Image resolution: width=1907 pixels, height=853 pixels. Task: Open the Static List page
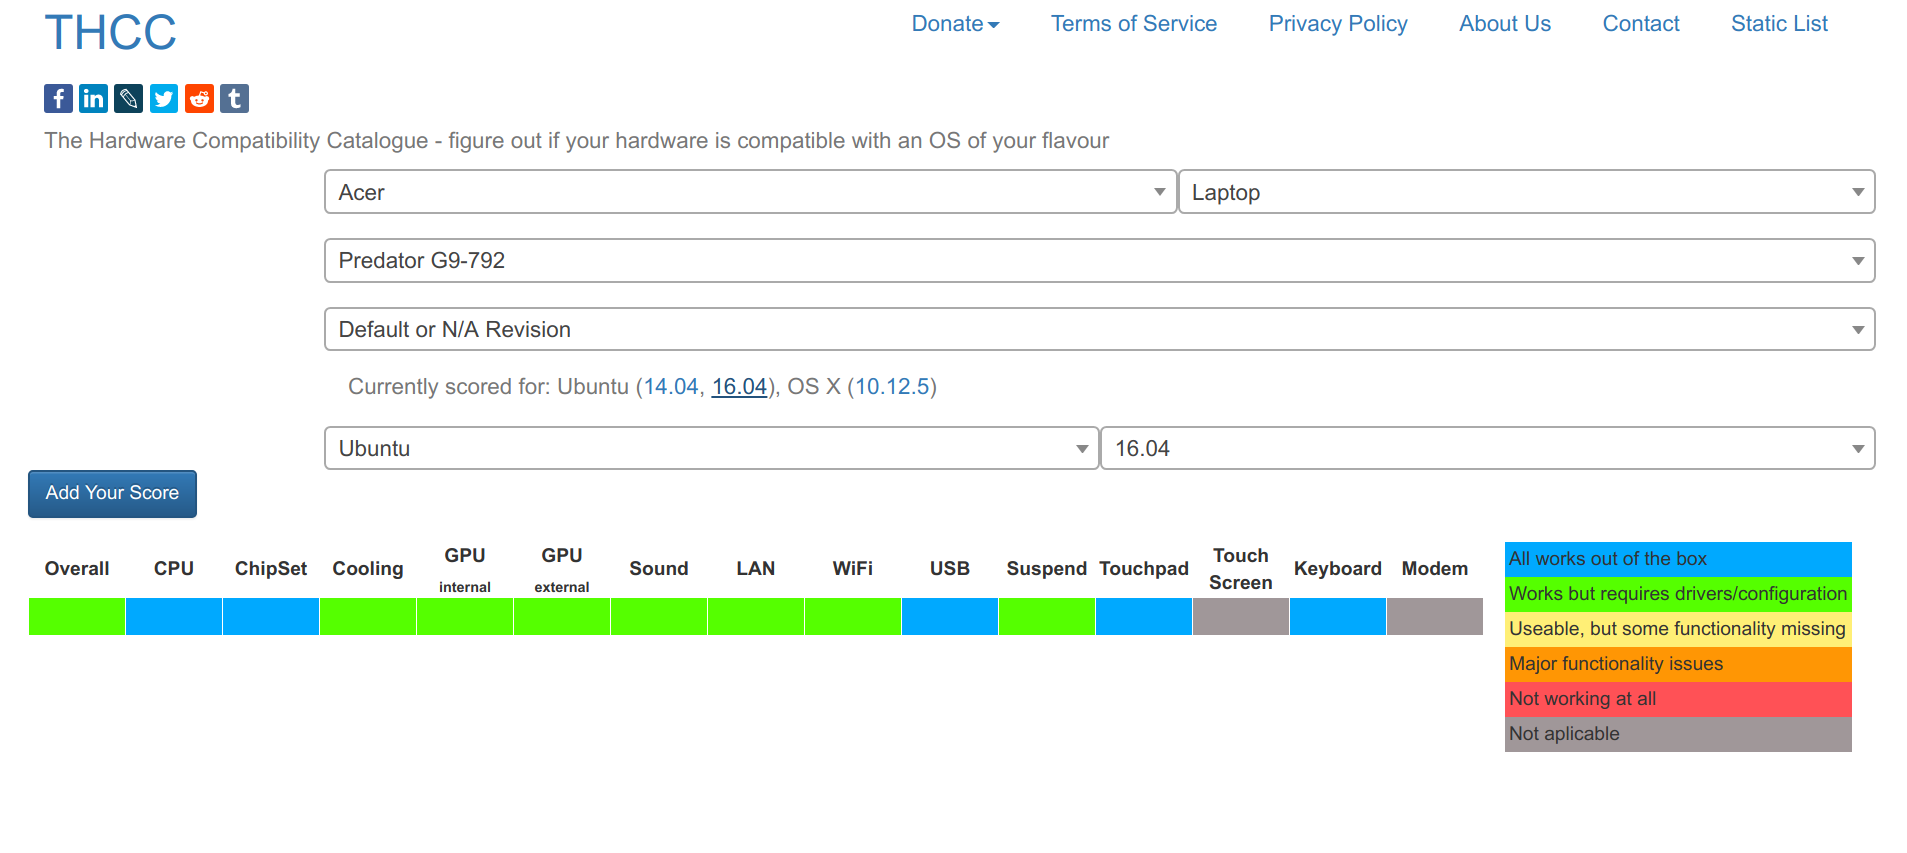pyautogui.click(x=1779, y=24)
